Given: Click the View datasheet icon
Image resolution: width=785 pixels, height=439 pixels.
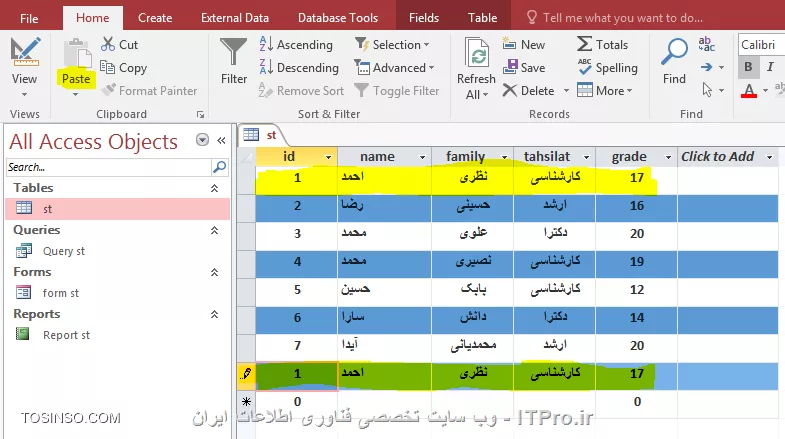Looking at the screenshot, I should (x=24, y=52).
